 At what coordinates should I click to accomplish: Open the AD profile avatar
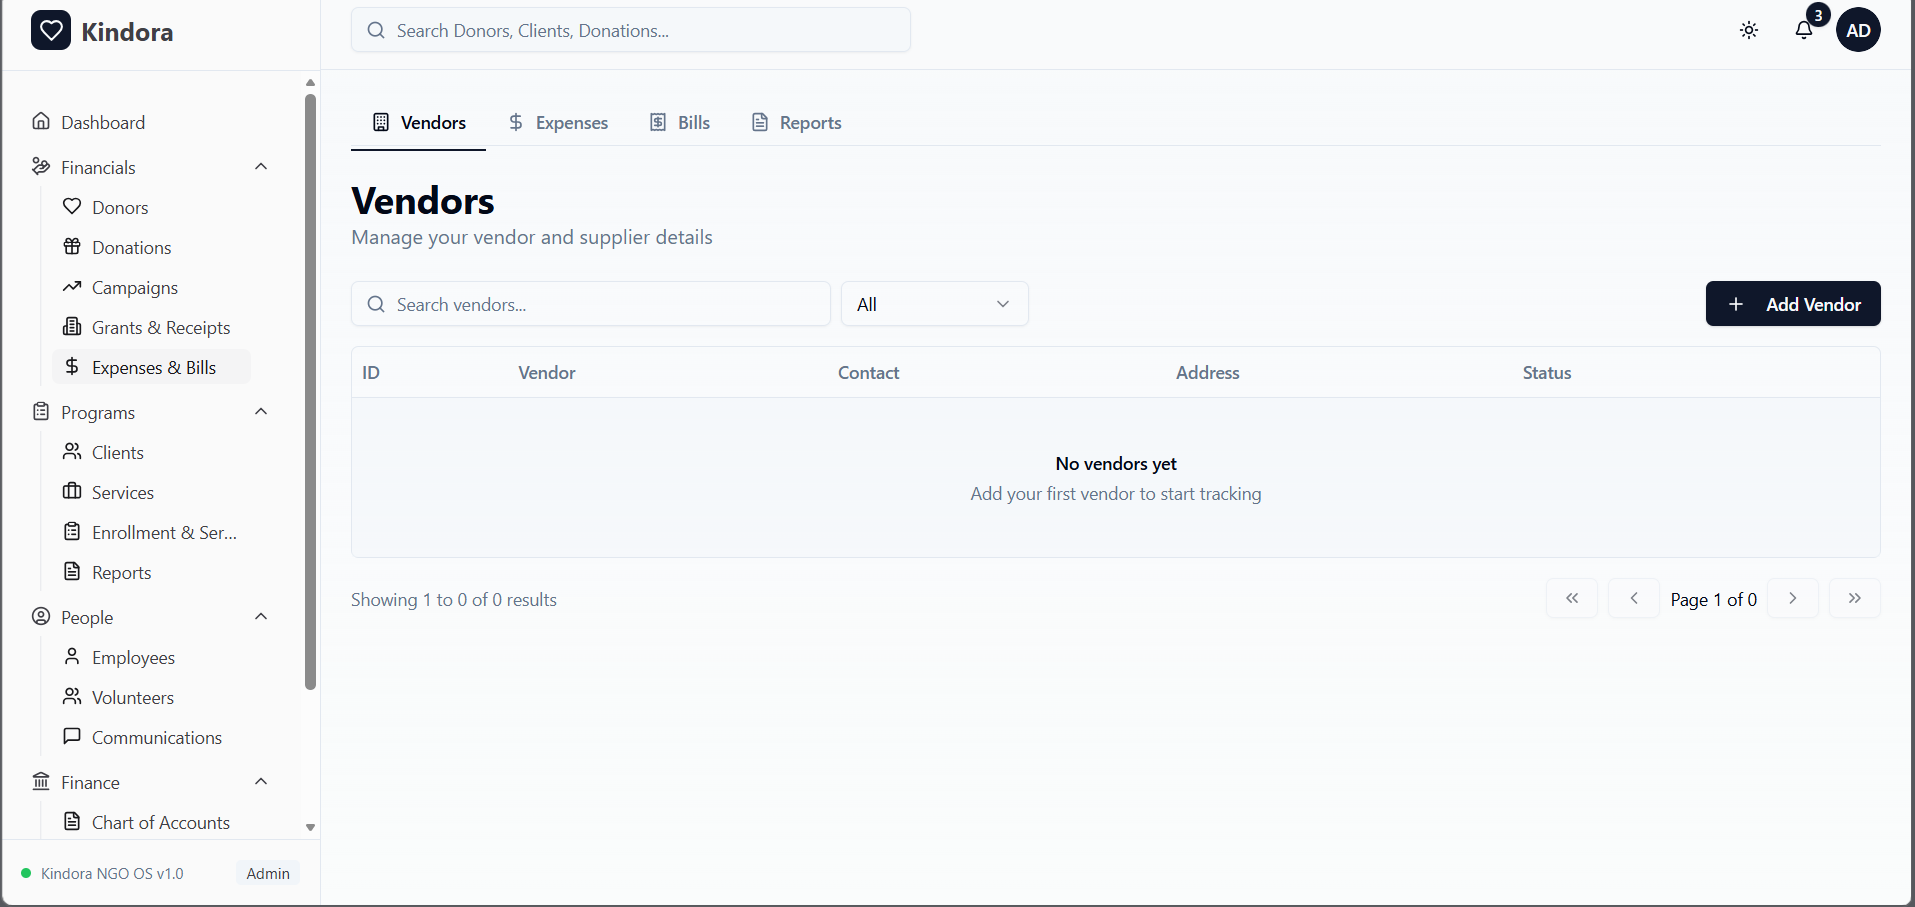1859,30
